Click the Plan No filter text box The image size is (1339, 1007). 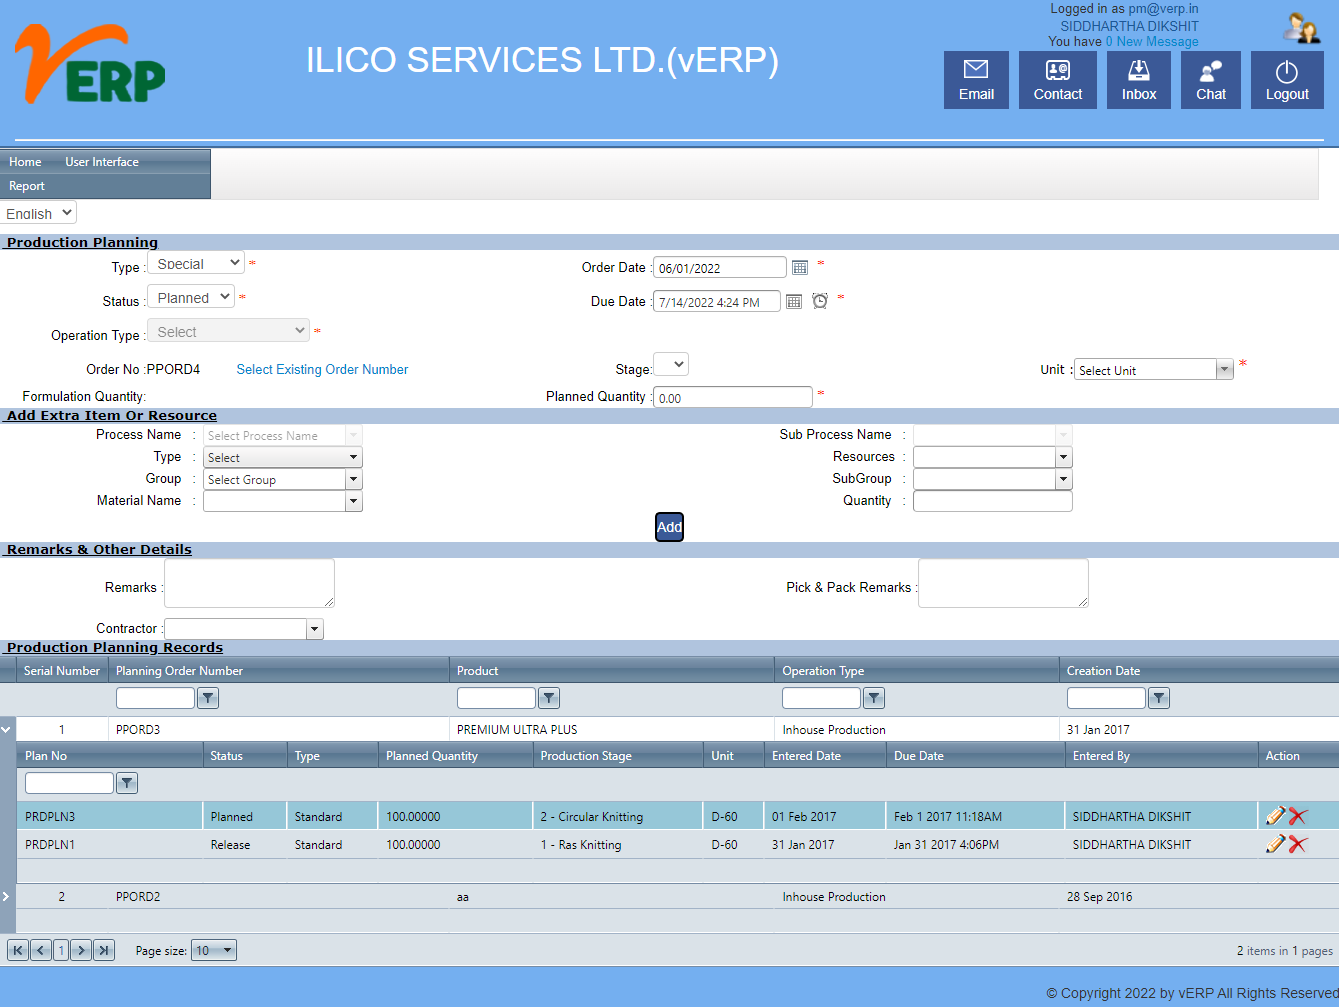(x=69, y=783)
